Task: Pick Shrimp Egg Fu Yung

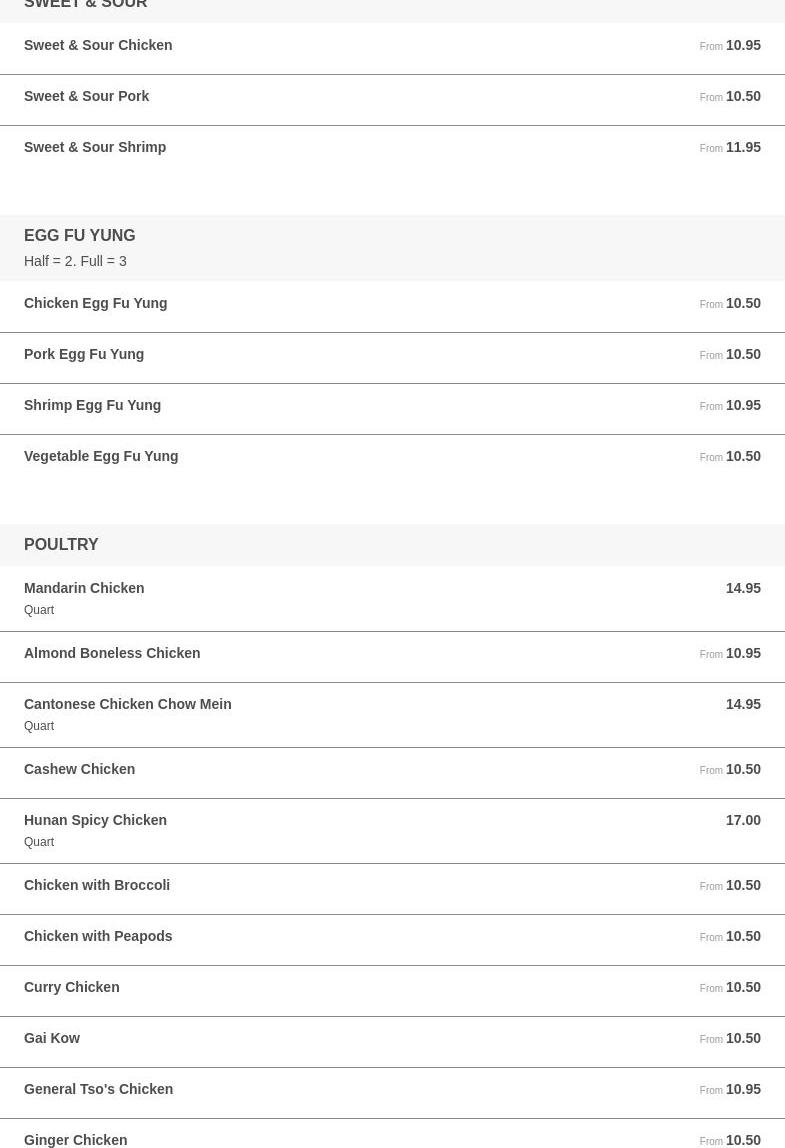Action: coord(392,409)
